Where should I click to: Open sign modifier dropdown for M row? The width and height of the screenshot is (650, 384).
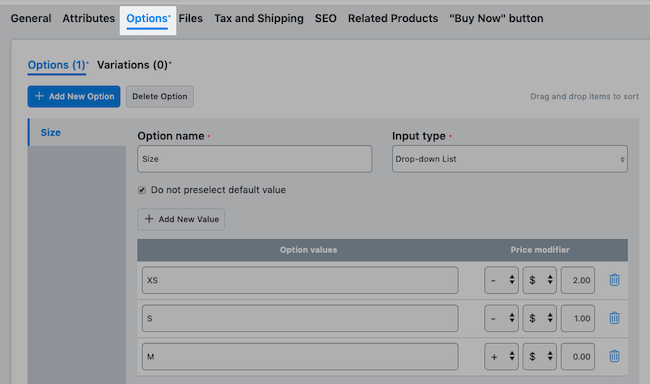(x=501, y=357)
